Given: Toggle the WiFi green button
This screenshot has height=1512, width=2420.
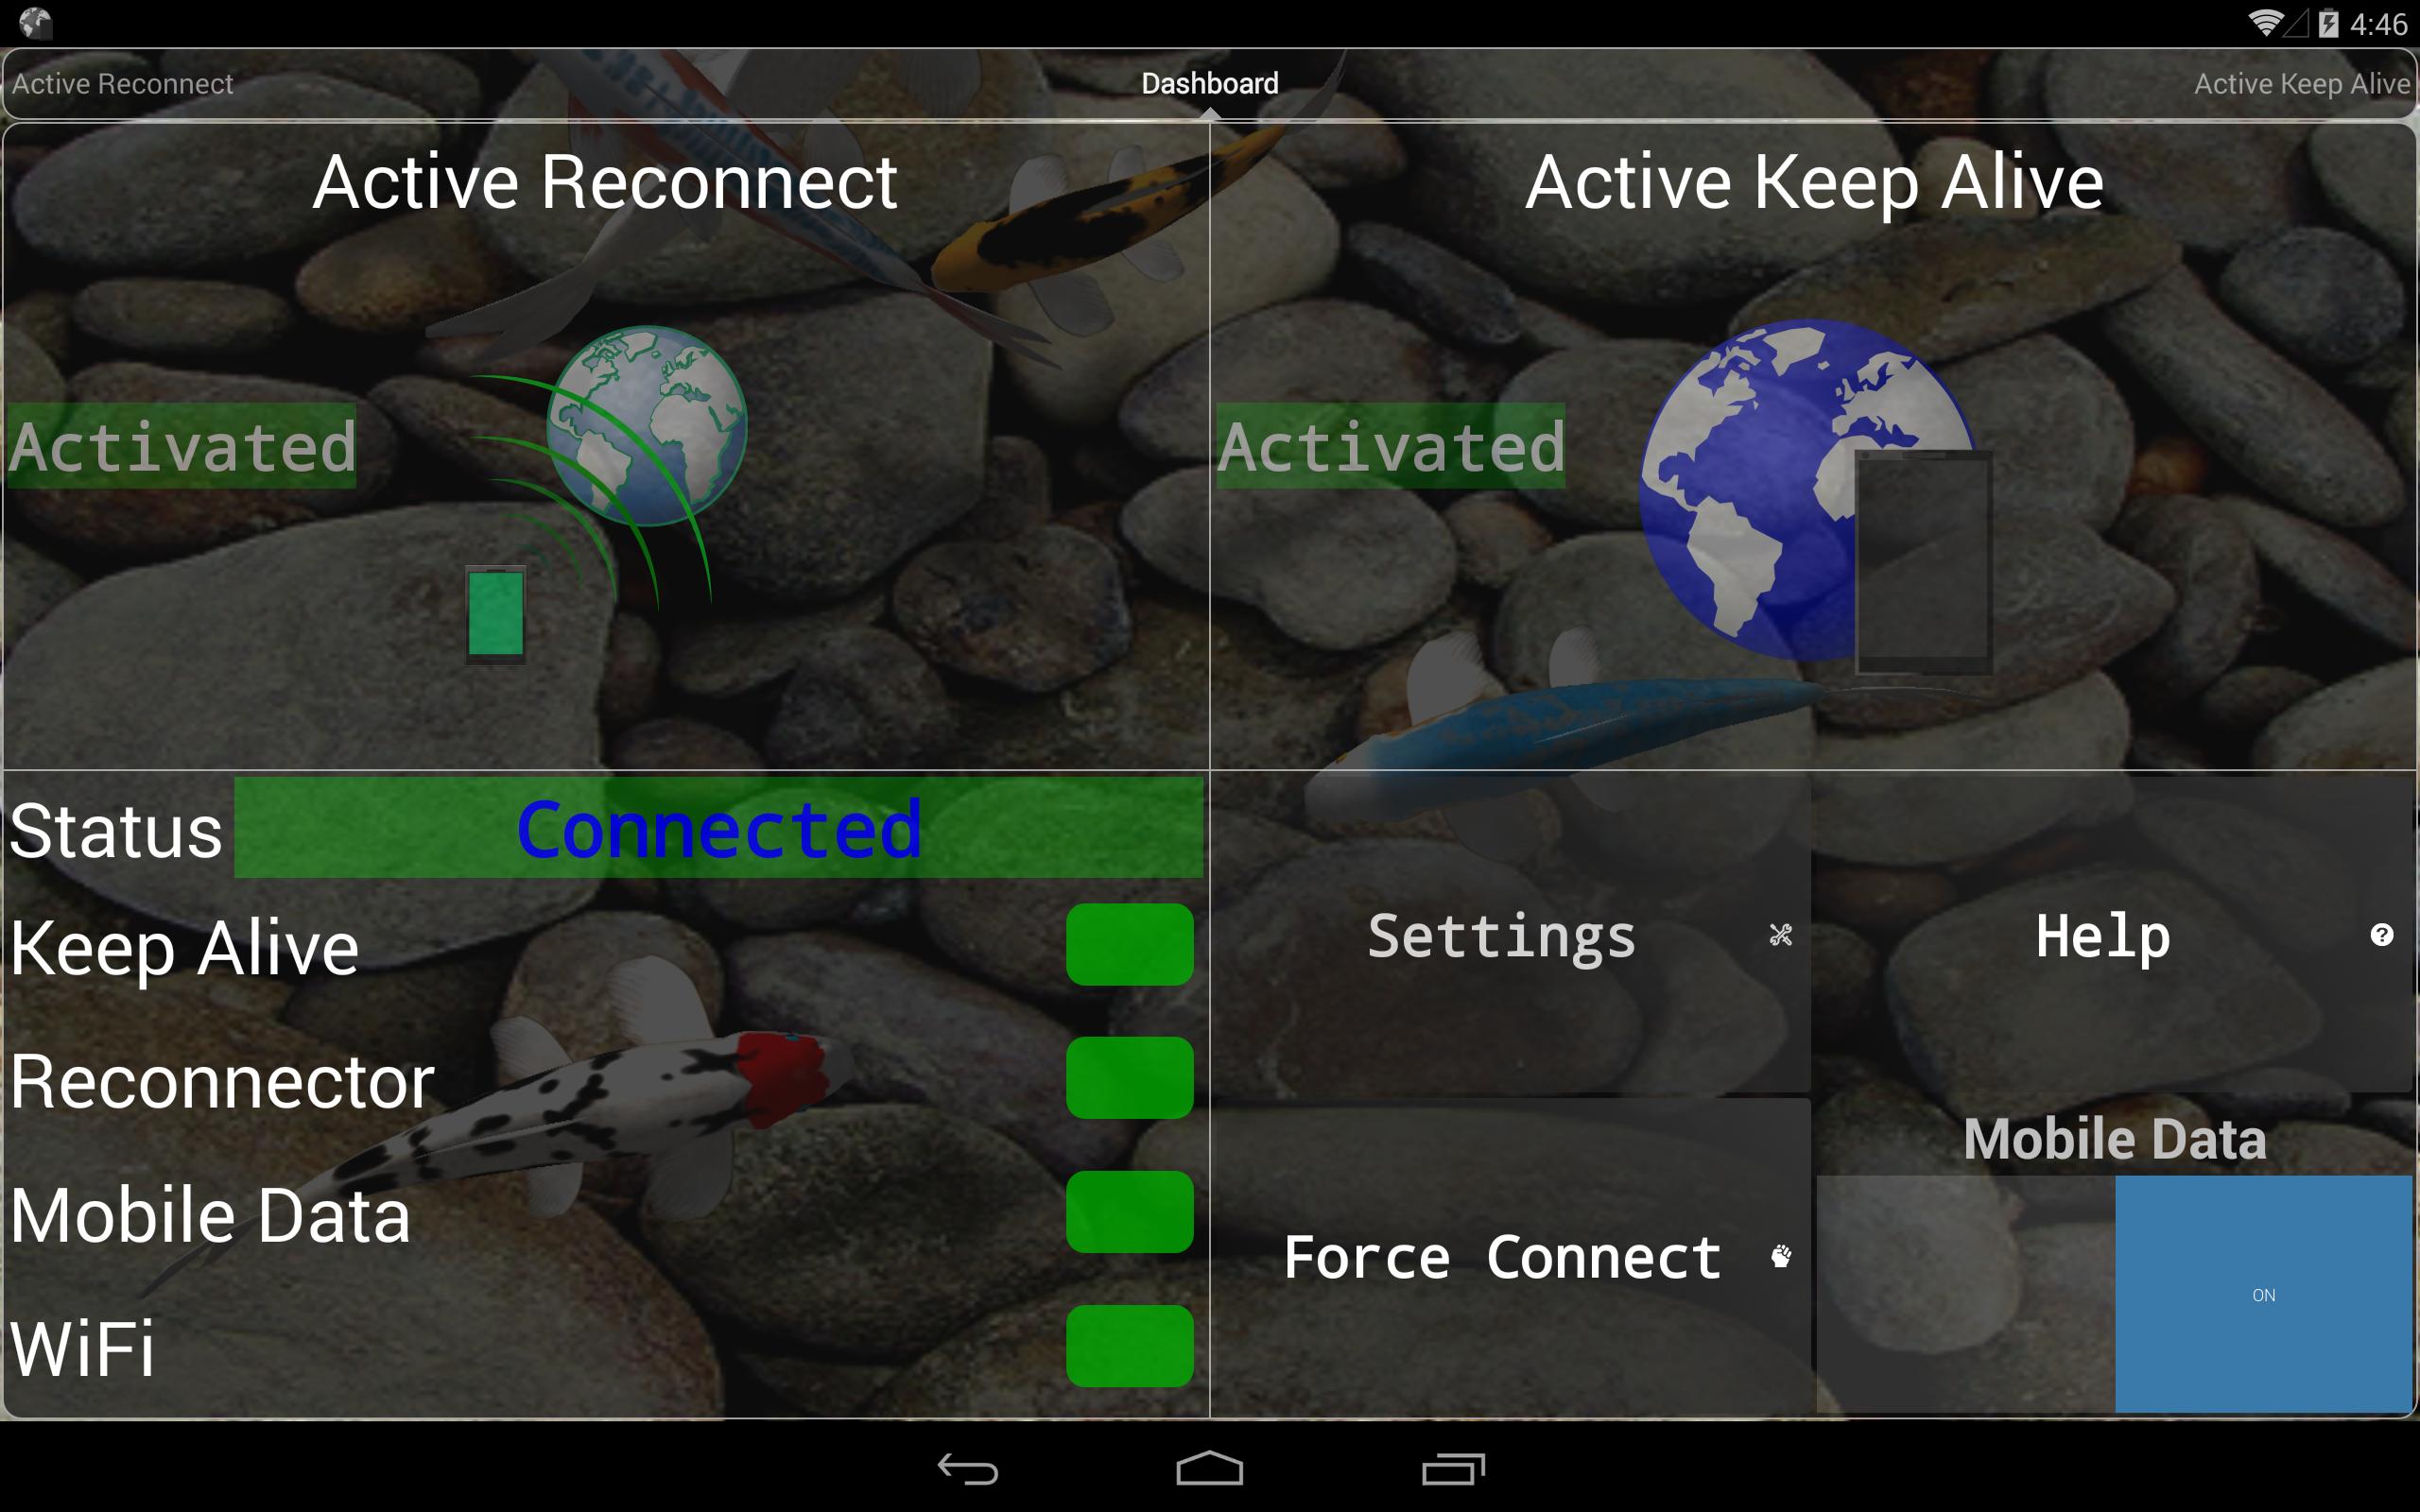Looking at the screenshot, I should (x=1129, y=1345).
